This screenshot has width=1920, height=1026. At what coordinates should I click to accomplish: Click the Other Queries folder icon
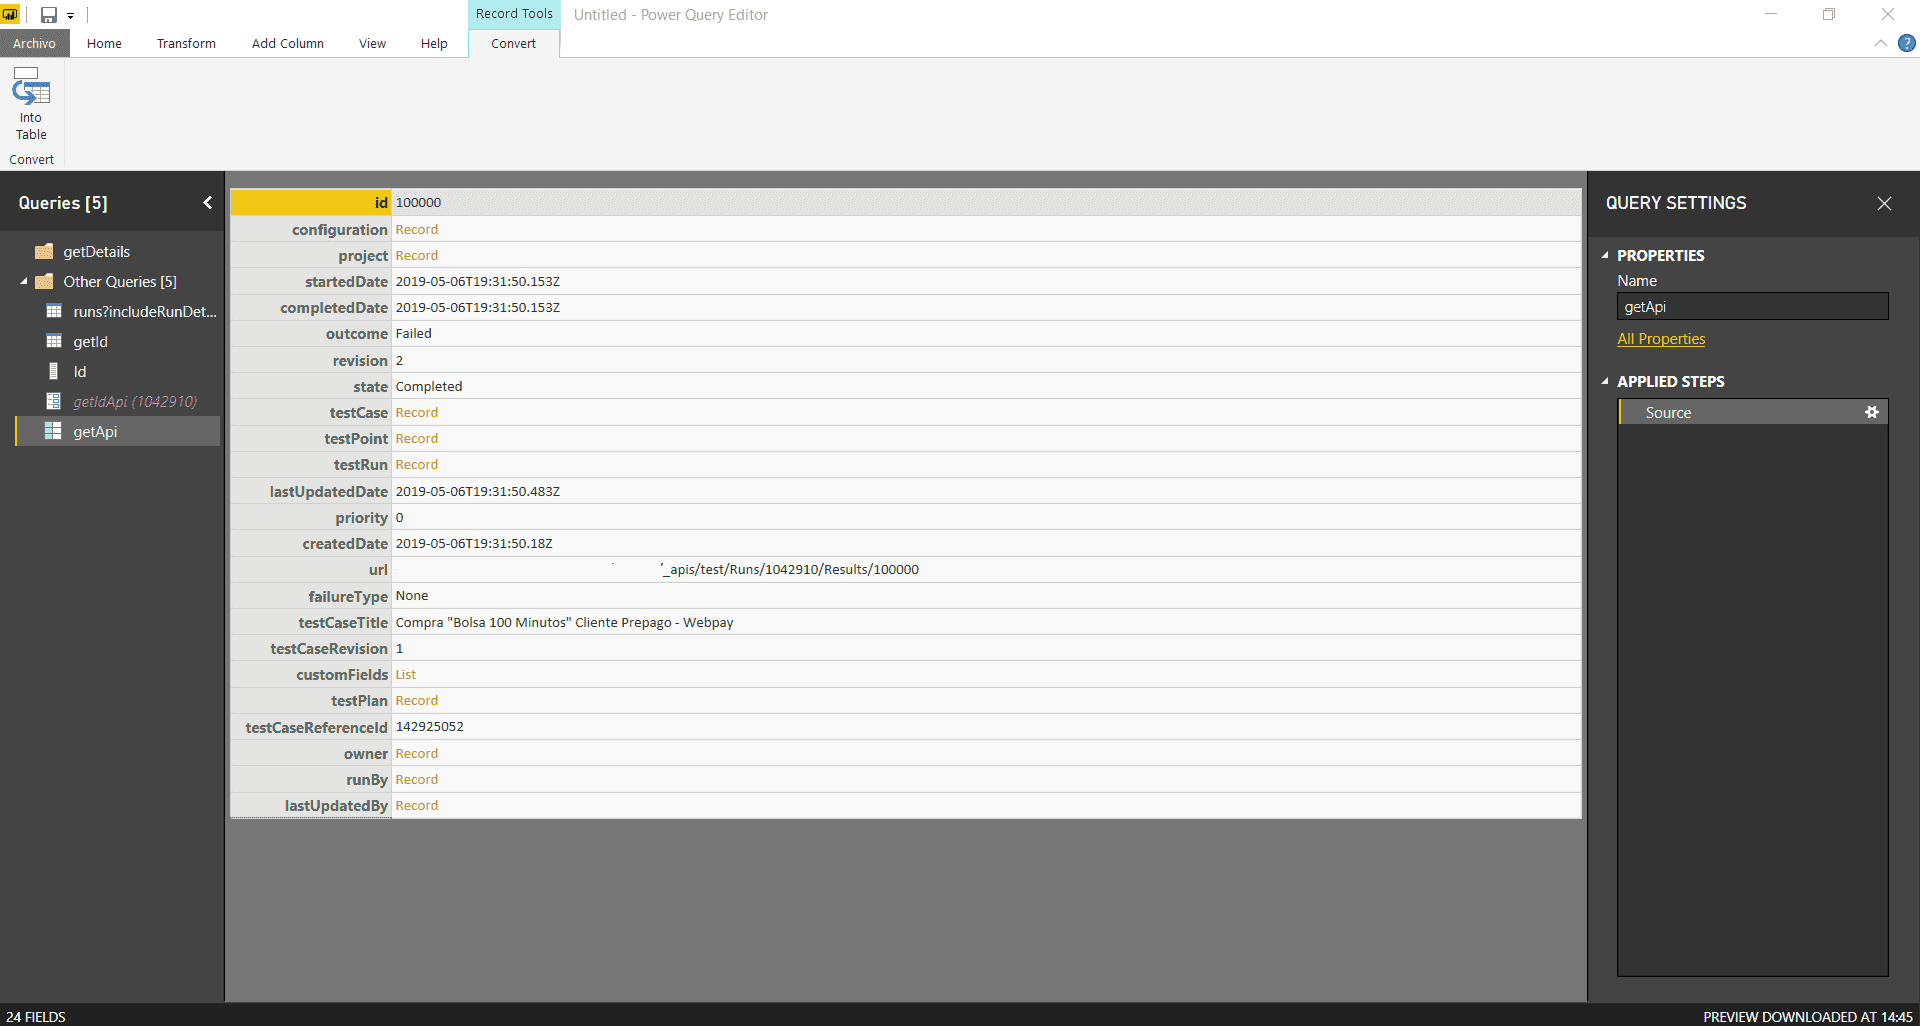[43, 281]
